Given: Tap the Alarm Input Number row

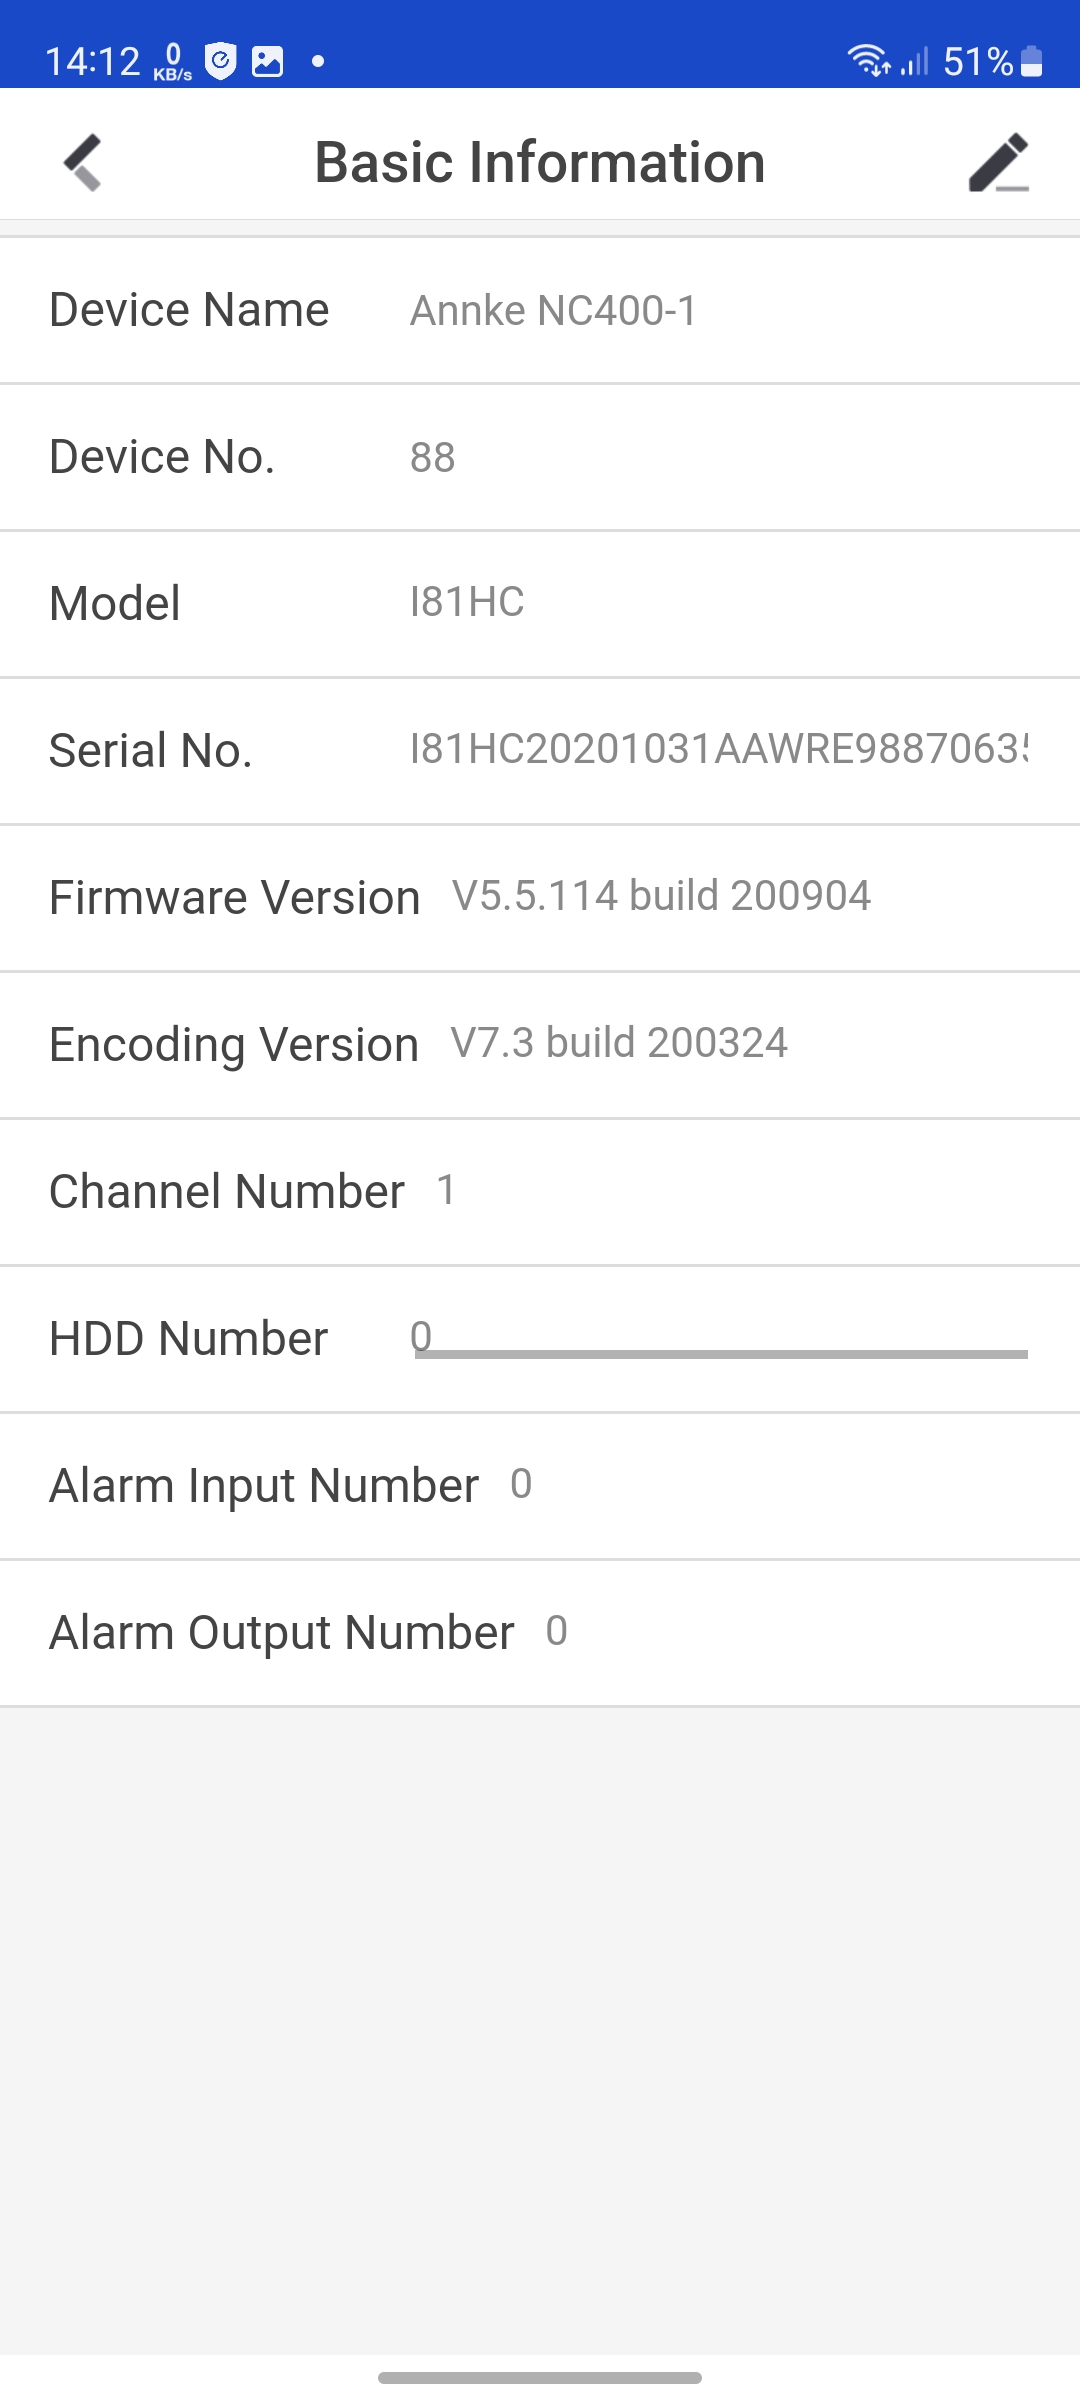Looking at the screenshot, I should pyautogui.click(x=540, y=1485).
